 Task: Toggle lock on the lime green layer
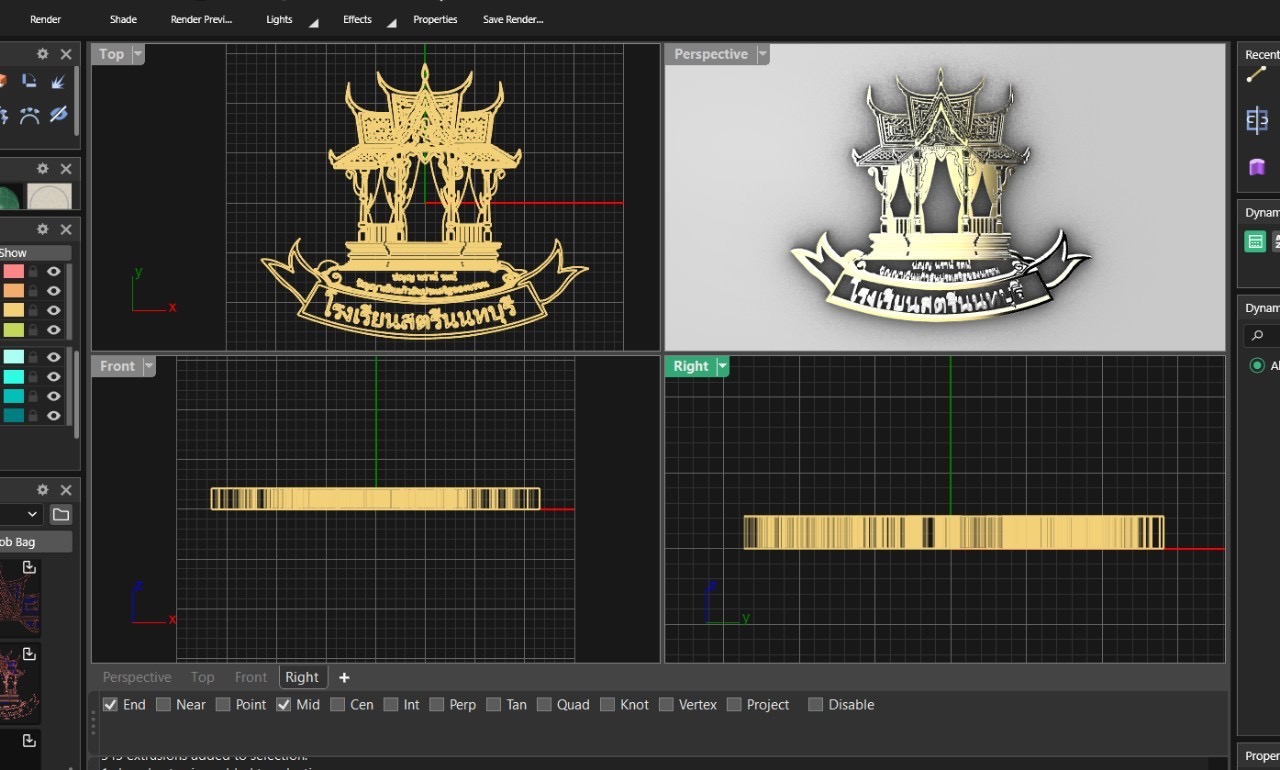[33, 330]
